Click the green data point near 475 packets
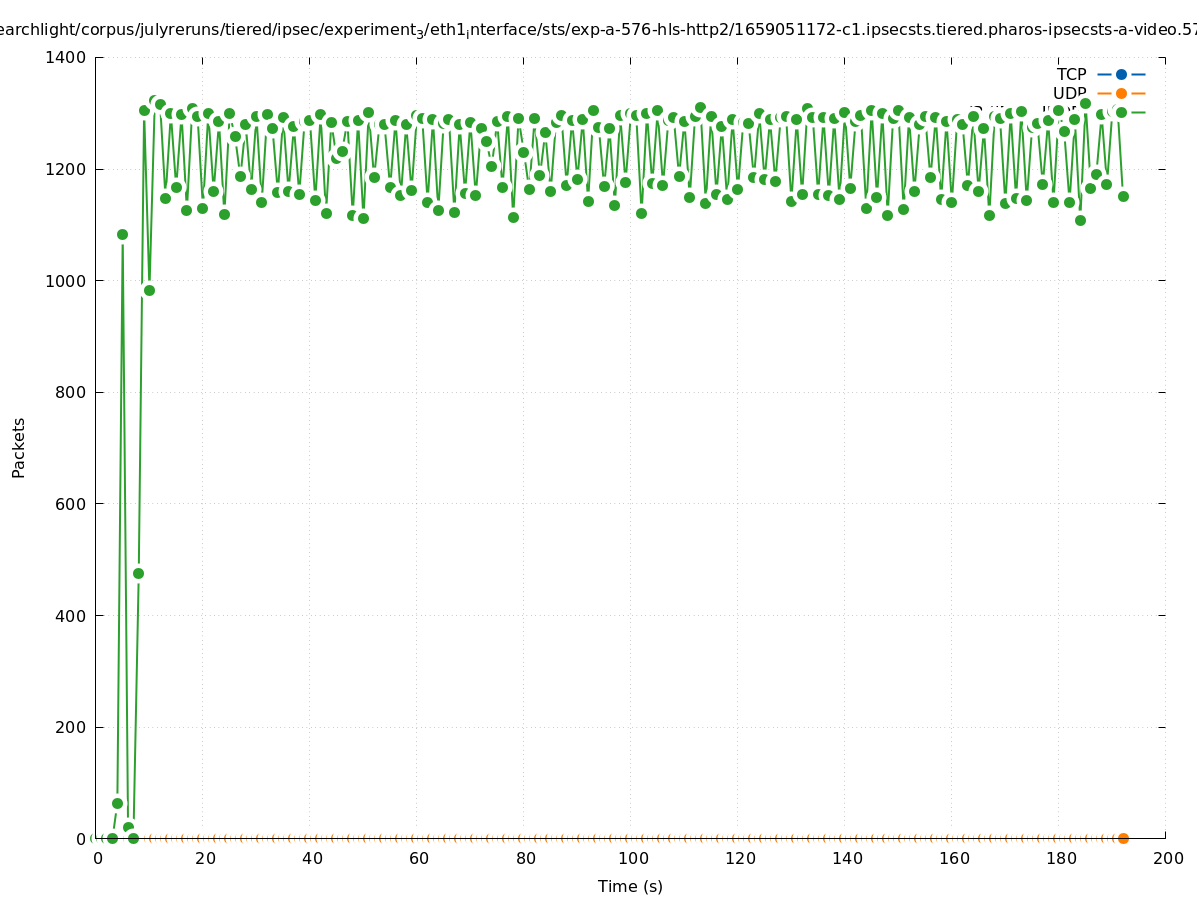 (138, 573)
